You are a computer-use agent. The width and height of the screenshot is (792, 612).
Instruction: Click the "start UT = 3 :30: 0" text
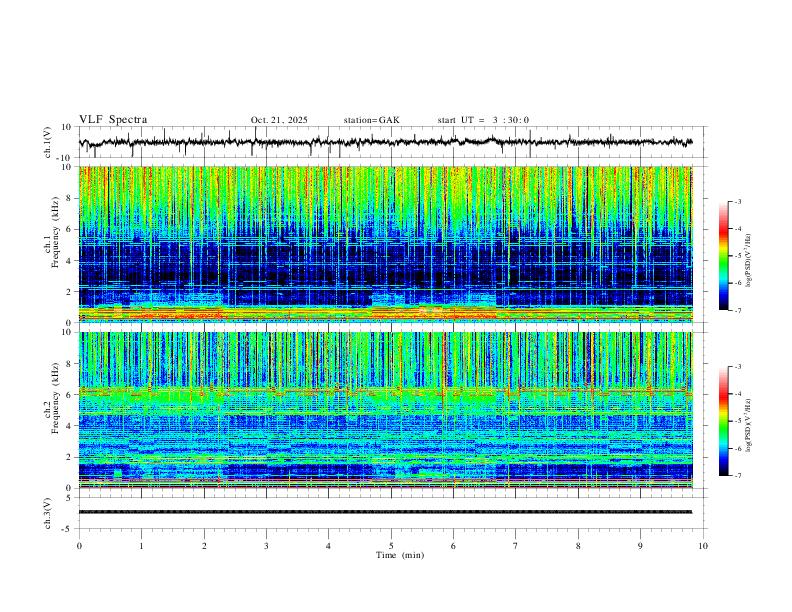click(x=483, y=120)
